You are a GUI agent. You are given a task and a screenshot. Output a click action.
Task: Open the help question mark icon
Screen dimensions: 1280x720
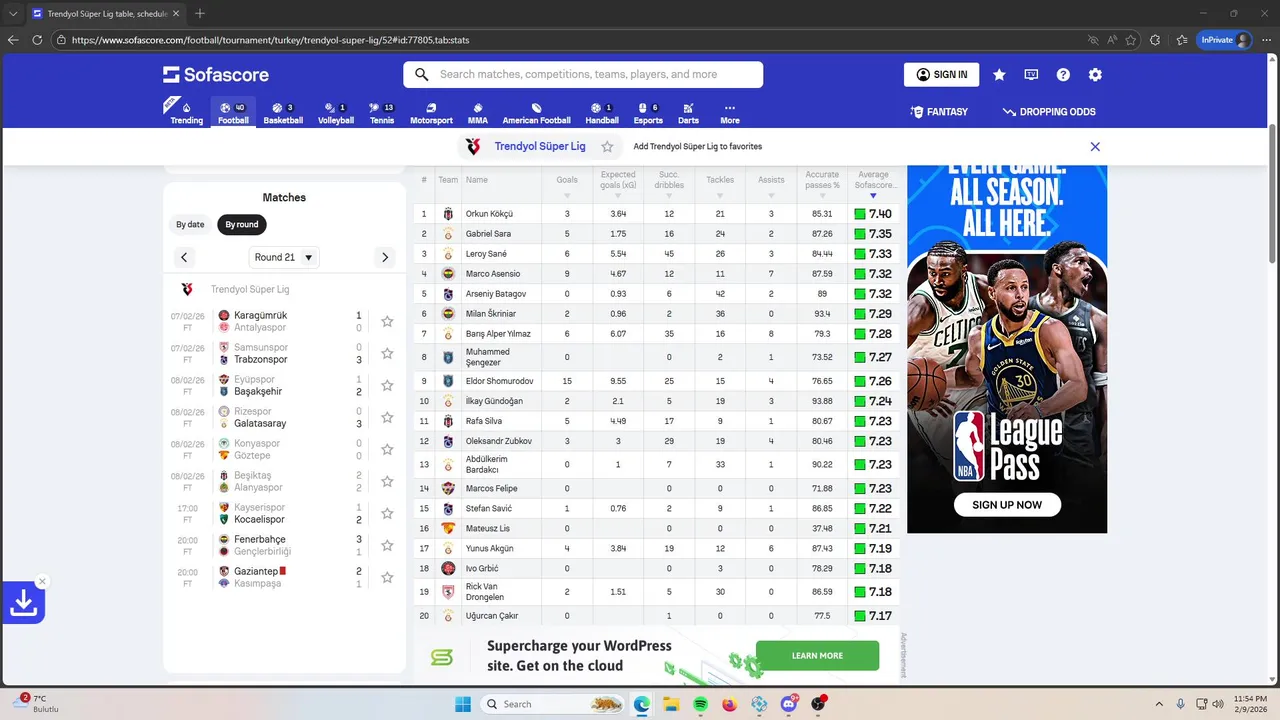(x=1063, y=75)
